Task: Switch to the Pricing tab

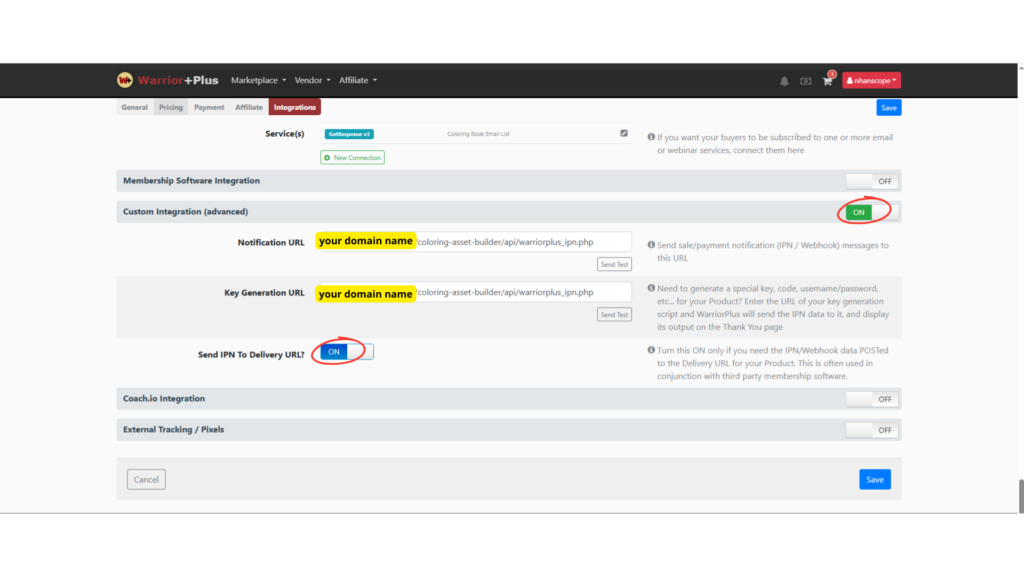Action: click(x=171, y=107)
